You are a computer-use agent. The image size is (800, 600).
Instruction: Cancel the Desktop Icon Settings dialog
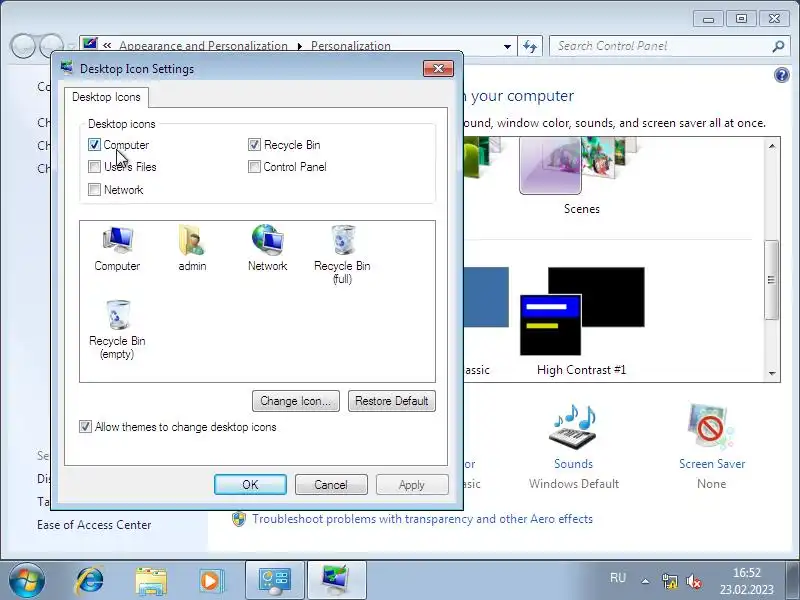(x=331, y=485)
